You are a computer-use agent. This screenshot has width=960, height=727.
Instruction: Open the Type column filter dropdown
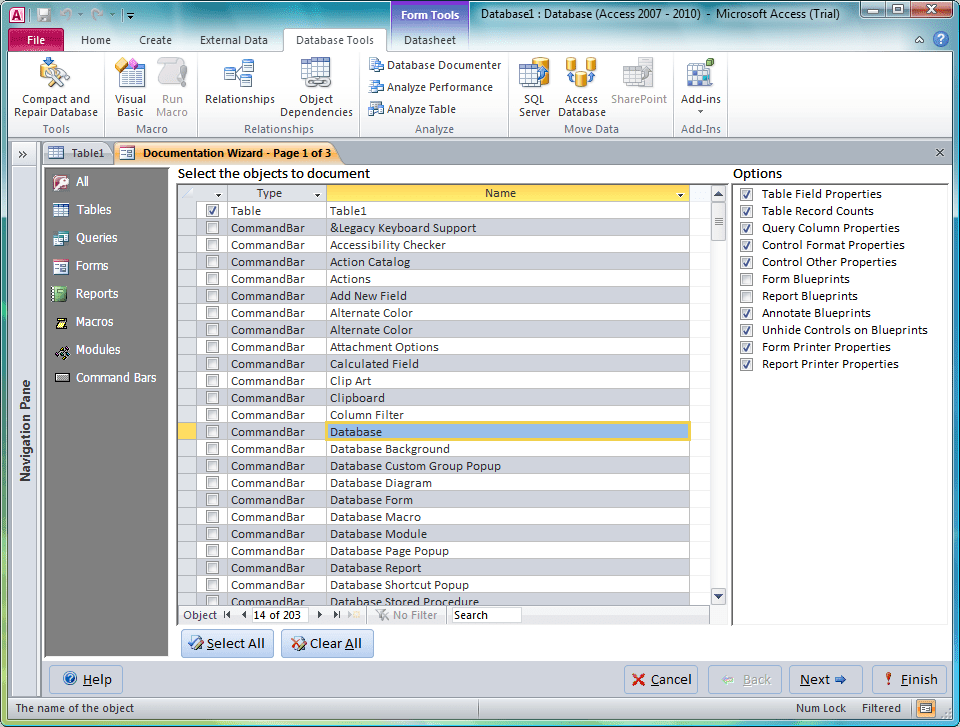point(317,195)
